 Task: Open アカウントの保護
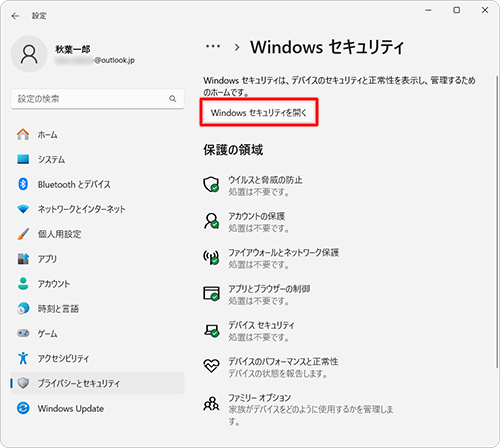(x=256, y=216)
